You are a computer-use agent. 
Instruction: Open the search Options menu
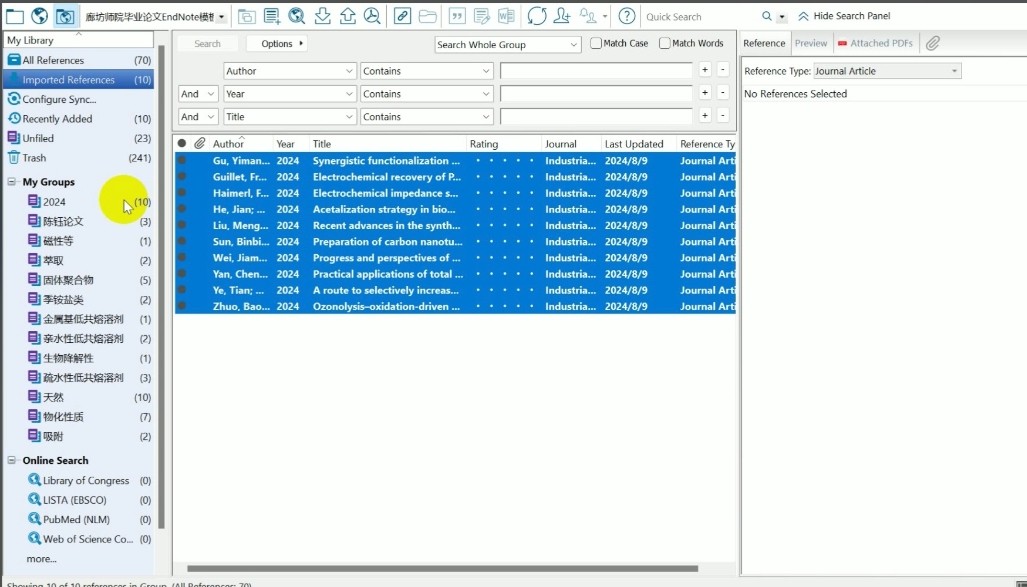[x=278, y=43]
